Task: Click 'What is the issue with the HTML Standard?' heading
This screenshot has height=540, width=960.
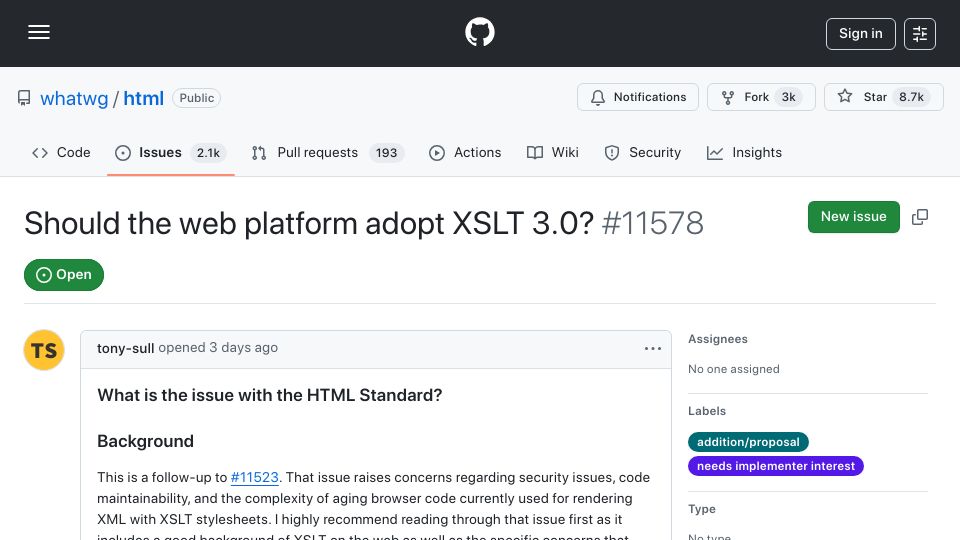Action: [x=269, y=396]
